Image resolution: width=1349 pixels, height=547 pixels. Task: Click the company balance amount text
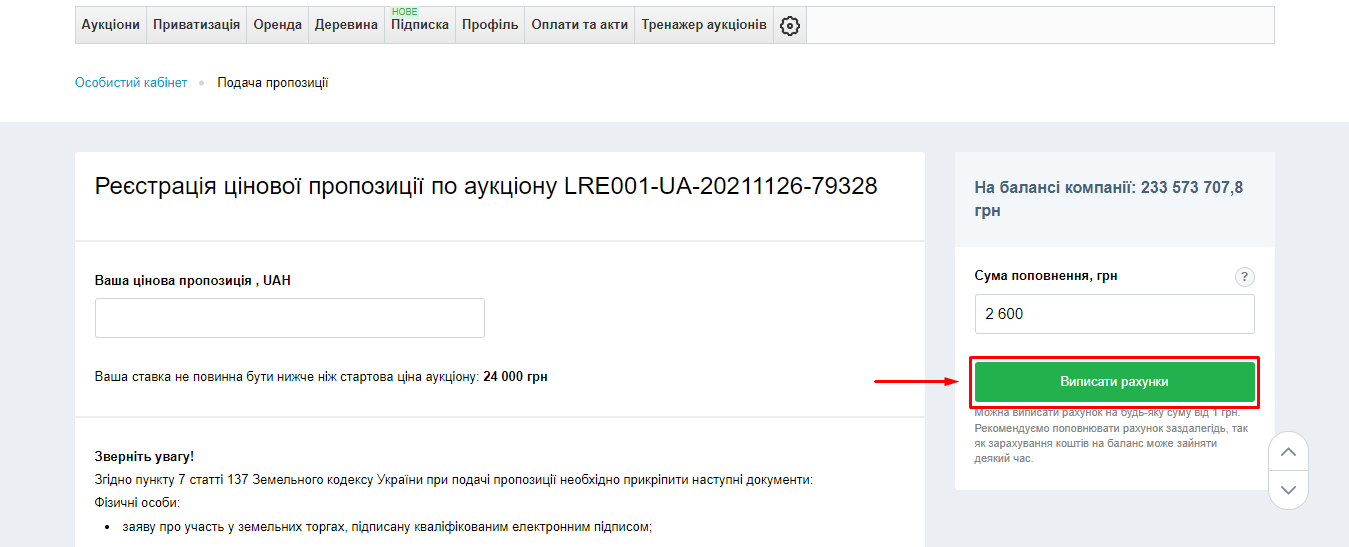tap(1108, 199)
